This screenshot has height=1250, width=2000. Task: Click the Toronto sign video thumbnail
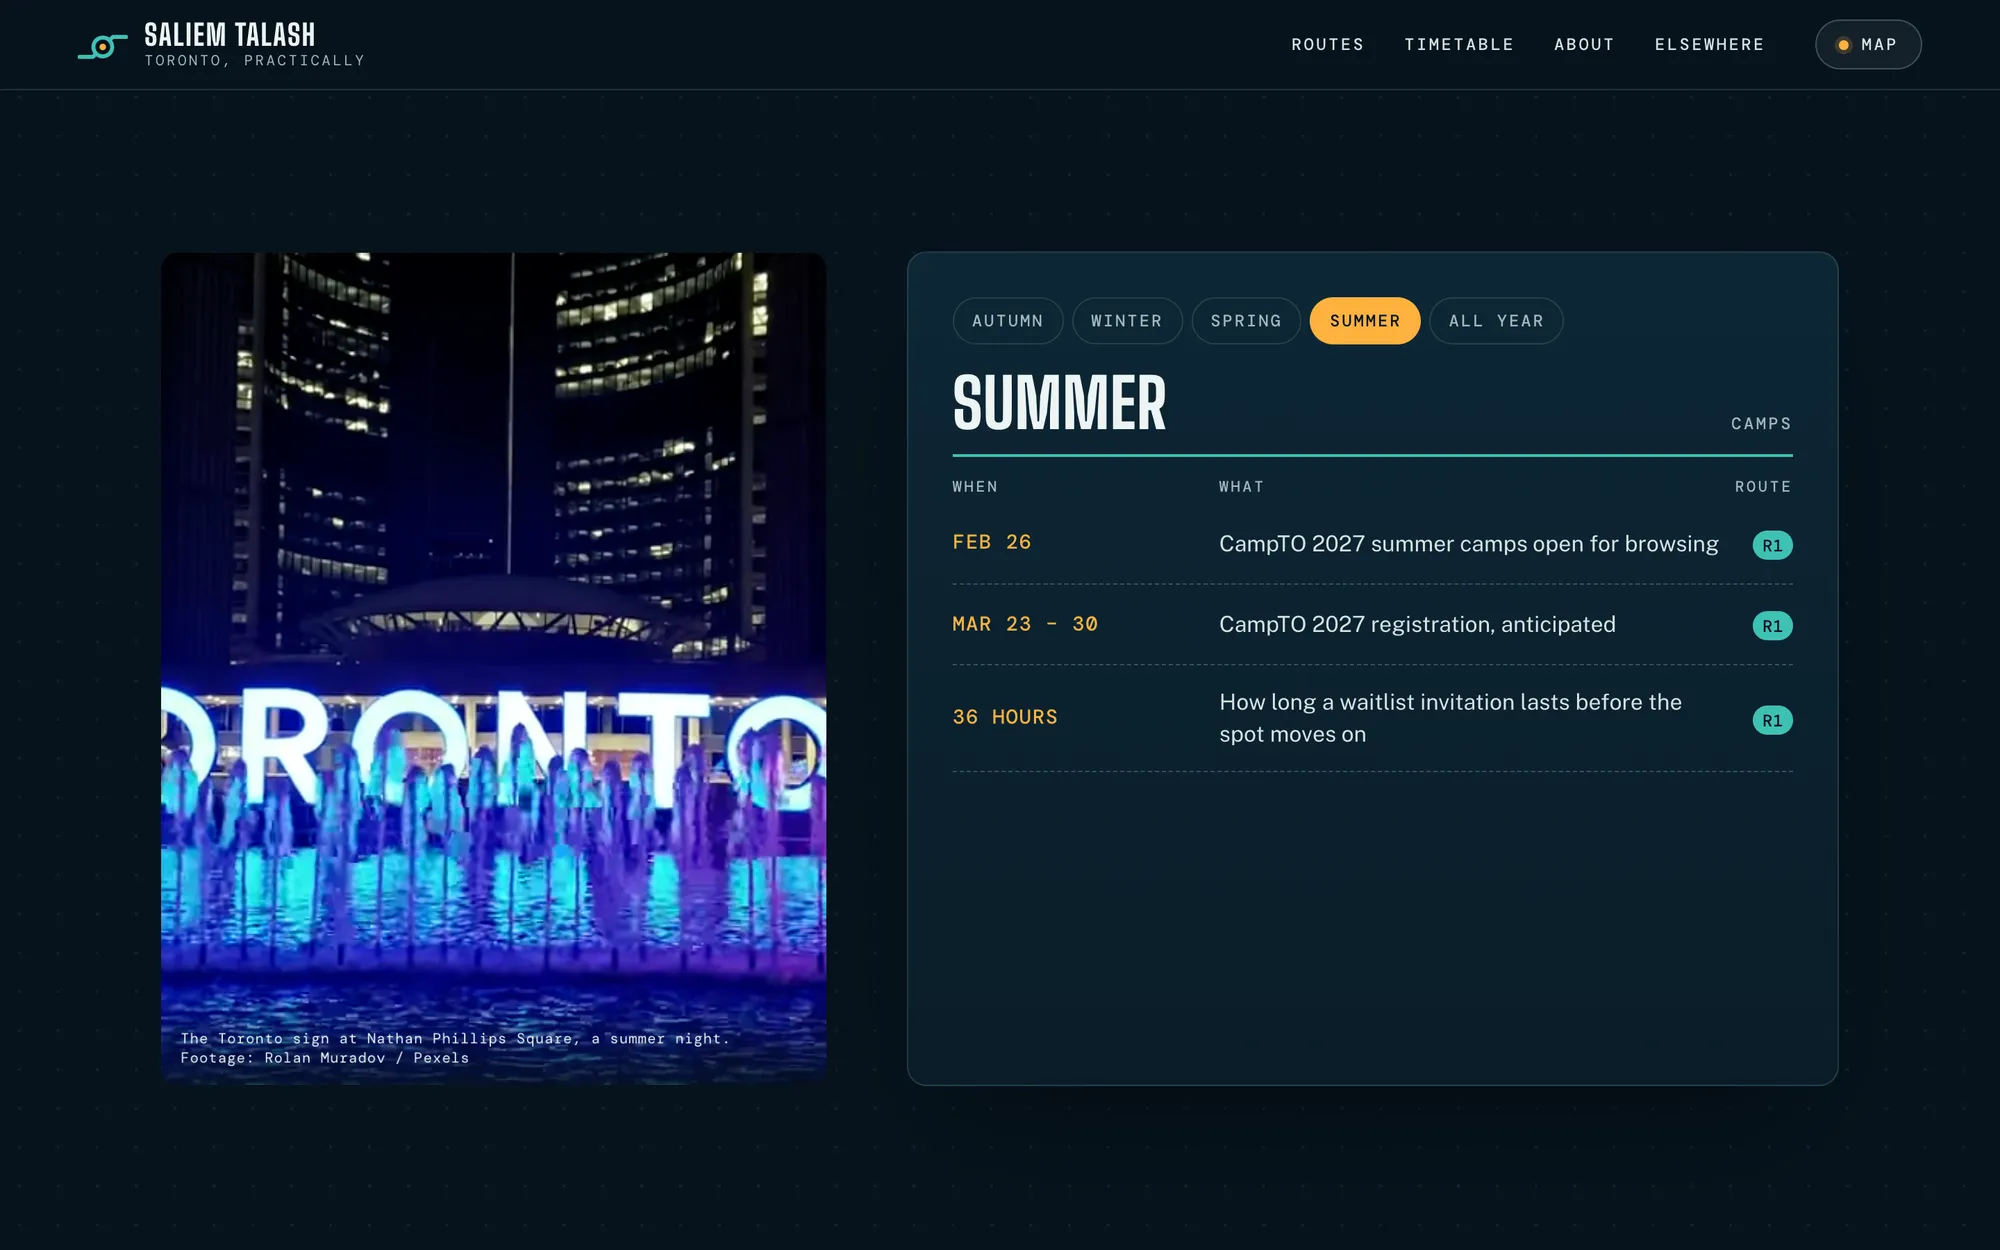click(x=494, y=668)
